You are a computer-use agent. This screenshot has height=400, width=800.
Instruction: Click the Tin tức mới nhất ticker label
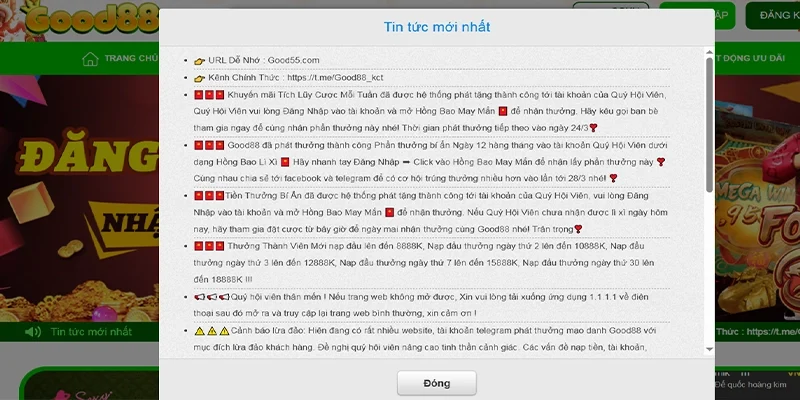click(91, 332)
